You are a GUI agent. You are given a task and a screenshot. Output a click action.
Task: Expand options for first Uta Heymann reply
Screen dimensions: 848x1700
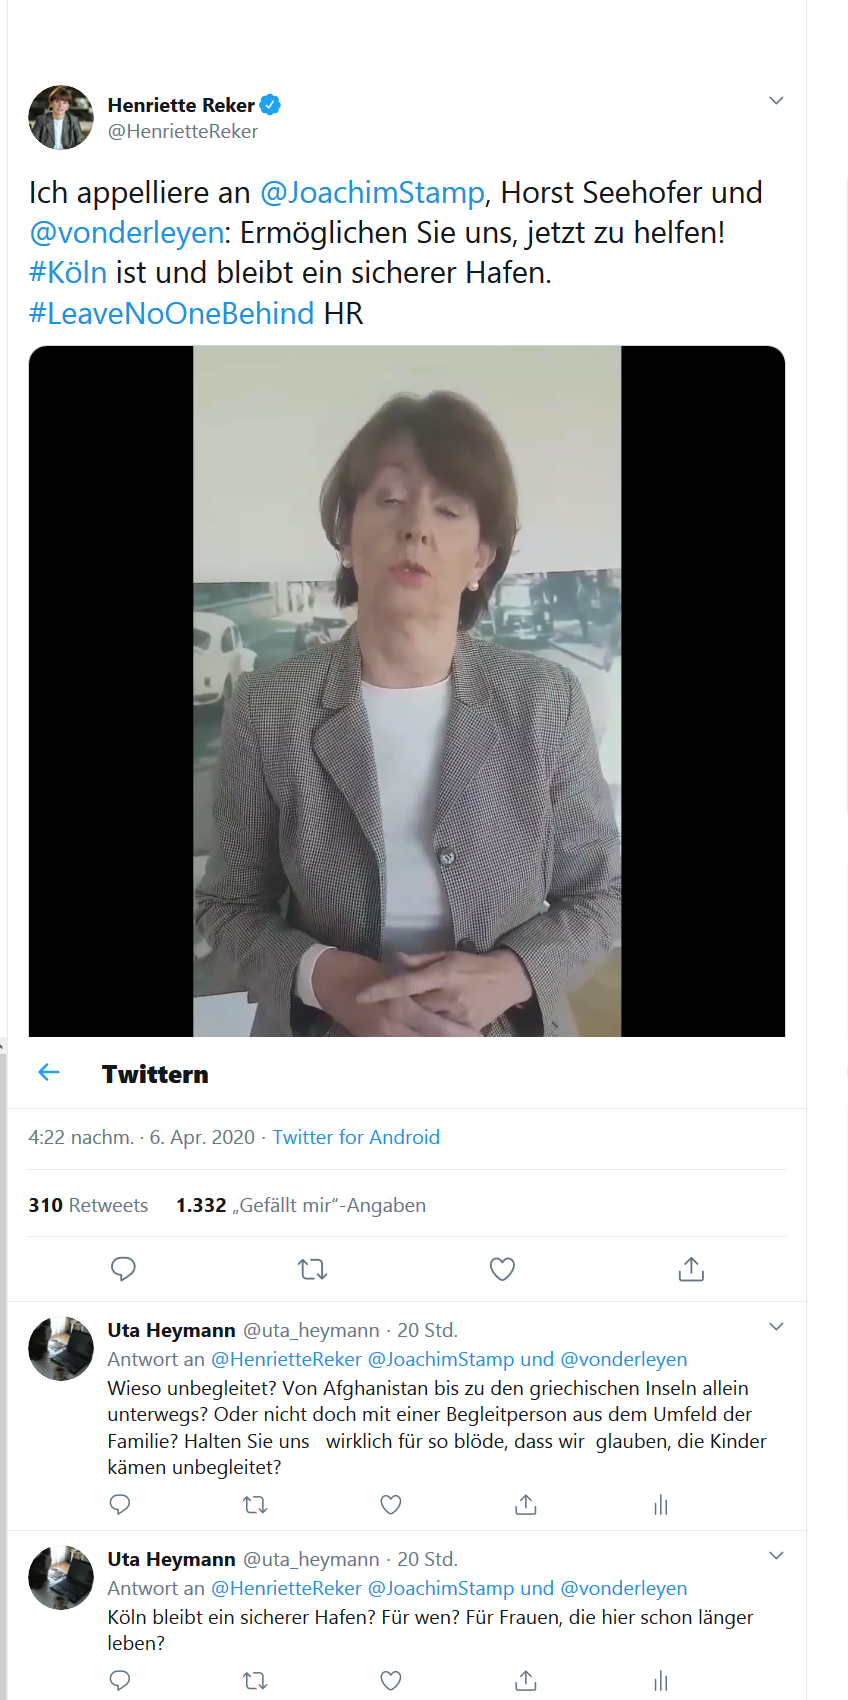(776, 1327)
